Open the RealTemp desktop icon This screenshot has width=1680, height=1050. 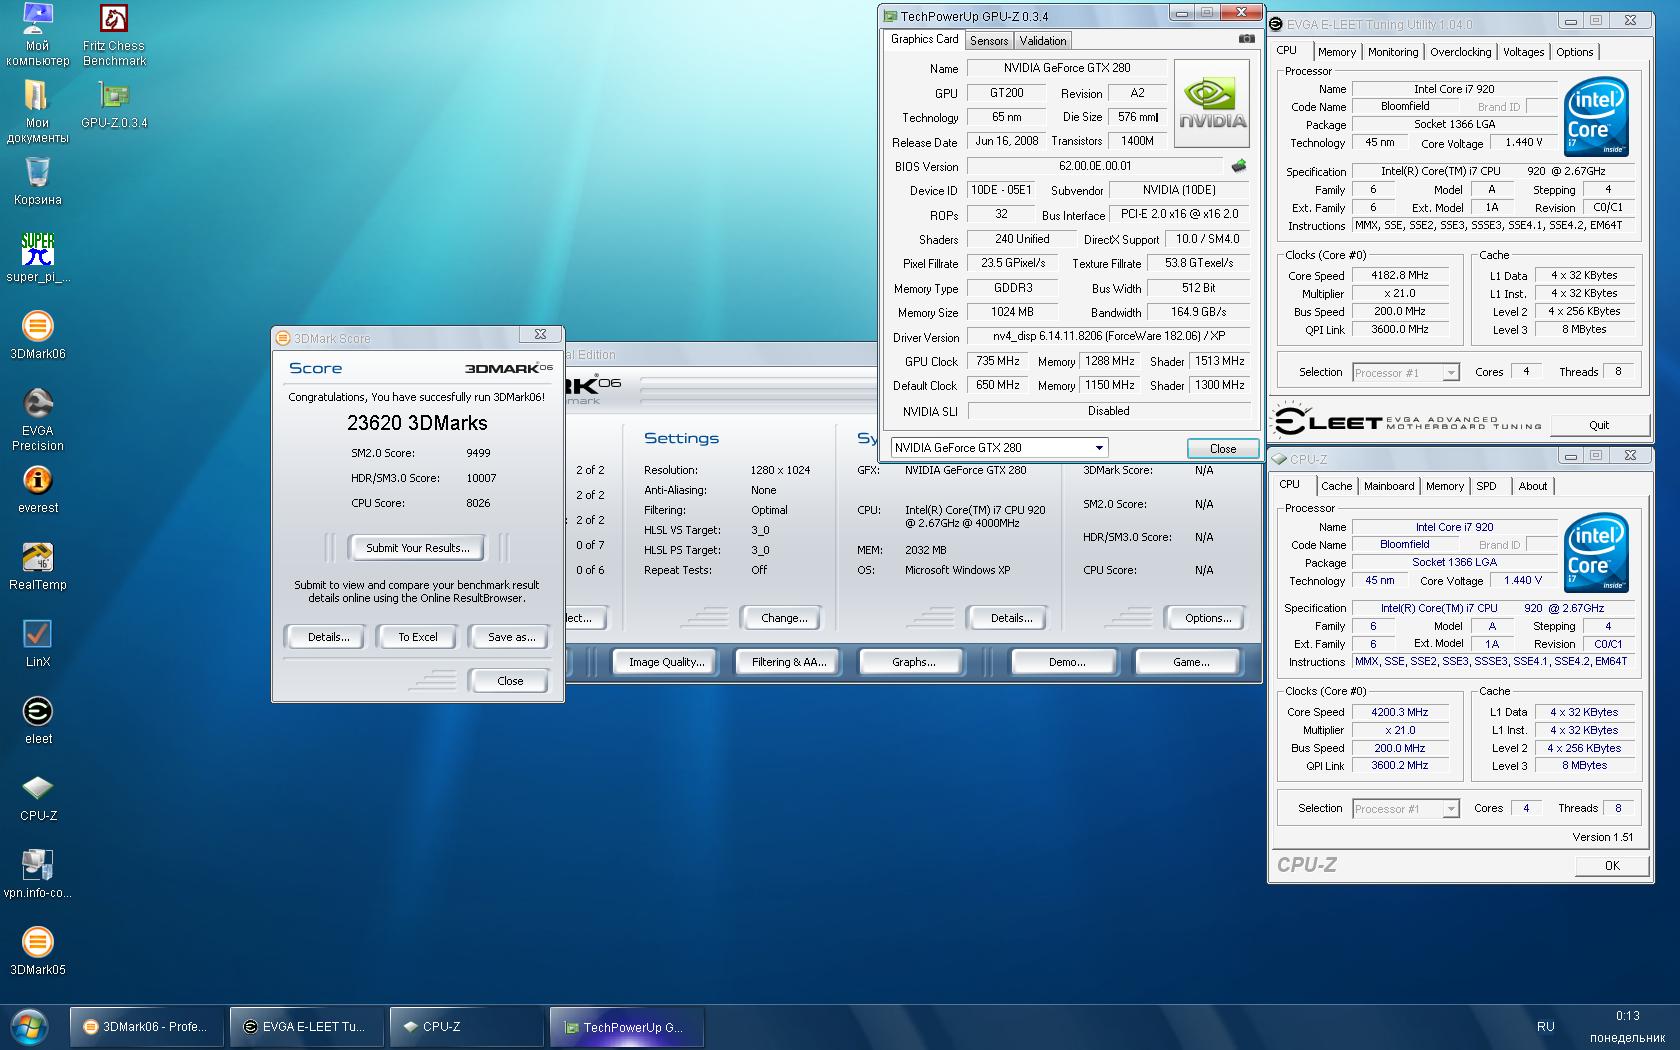(x=37, y=566)
